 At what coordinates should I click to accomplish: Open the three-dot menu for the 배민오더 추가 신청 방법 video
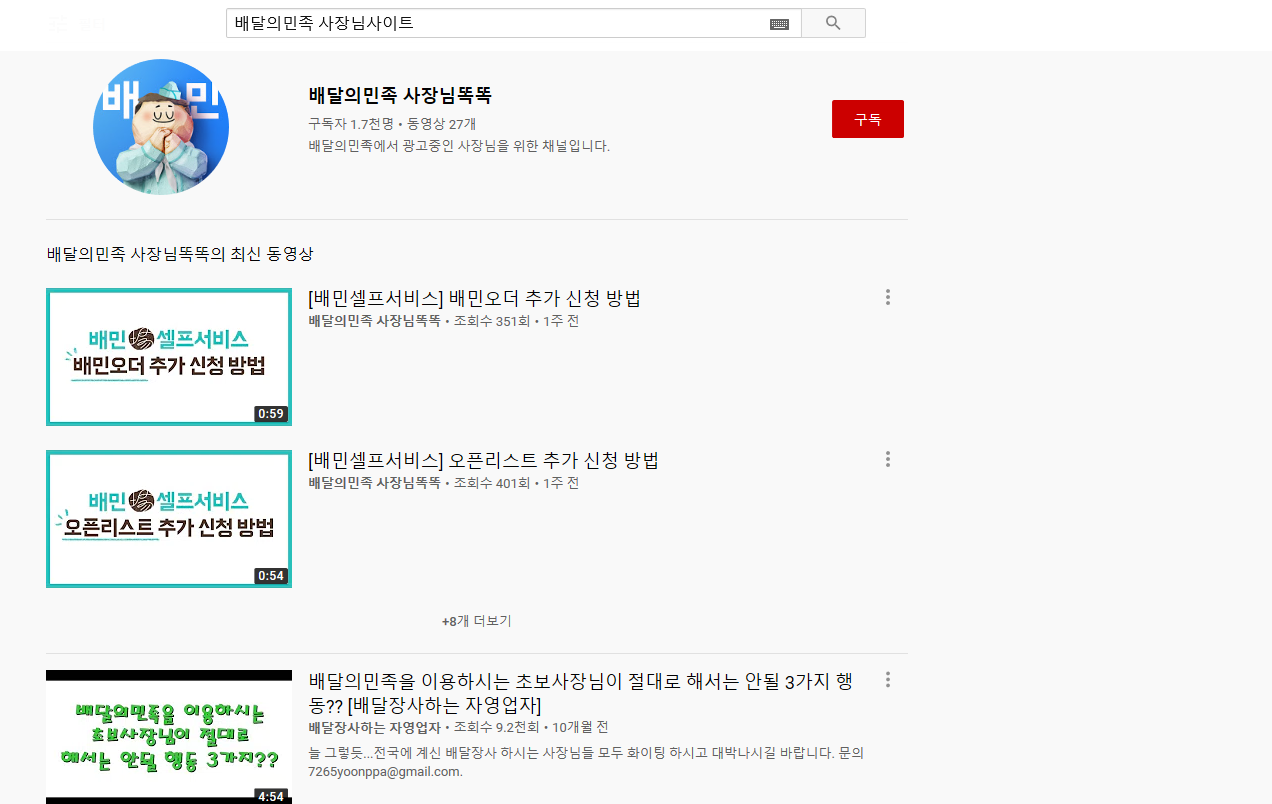click(x=887, y=297)
